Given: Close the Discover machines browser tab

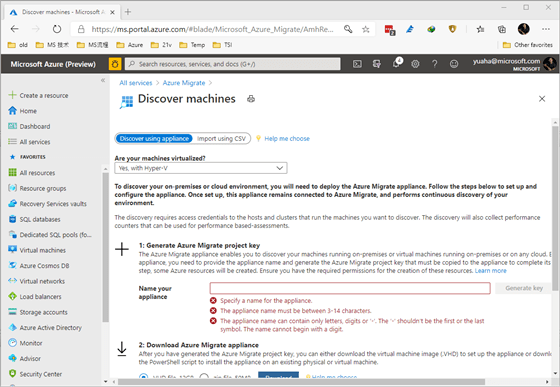Looking at the screenshot, I should [x=112, y=12].
